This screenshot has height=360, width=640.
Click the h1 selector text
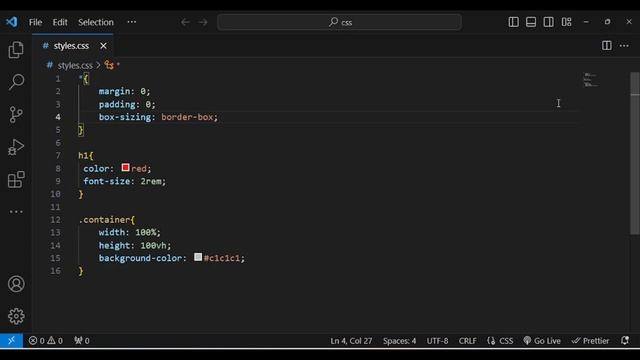coord(83,156)
